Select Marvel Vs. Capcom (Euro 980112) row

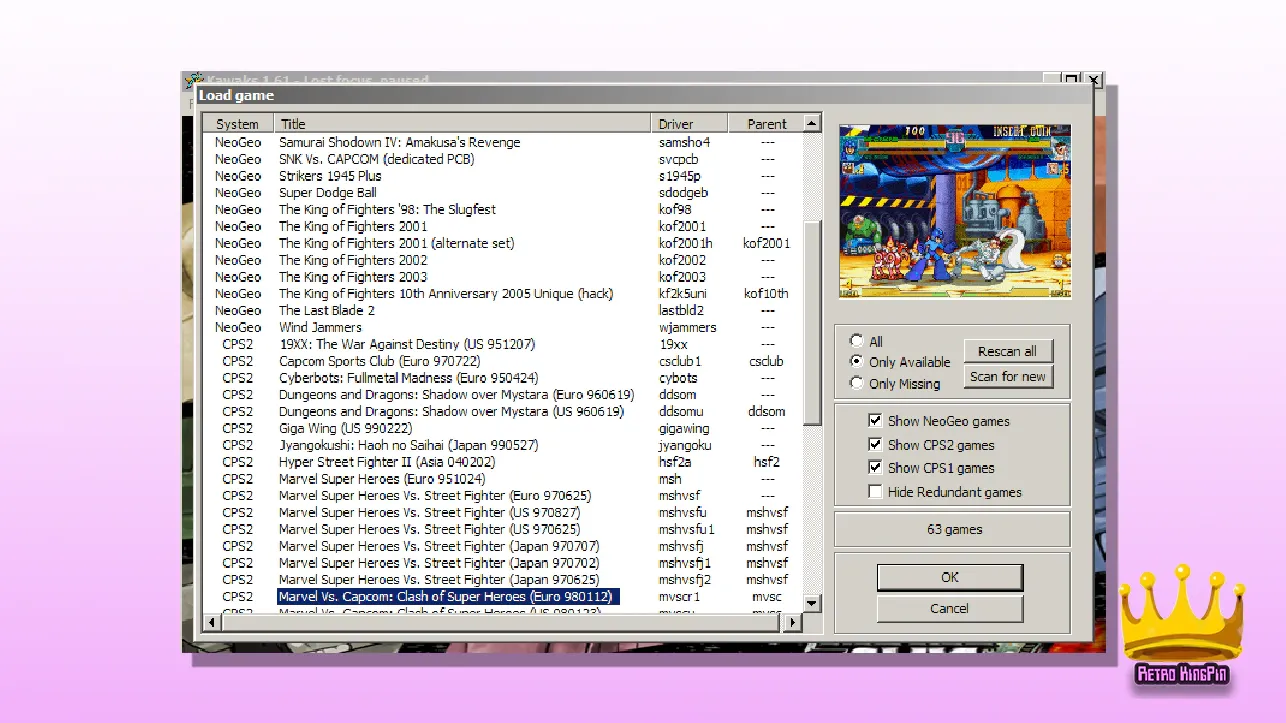[503, 597]
